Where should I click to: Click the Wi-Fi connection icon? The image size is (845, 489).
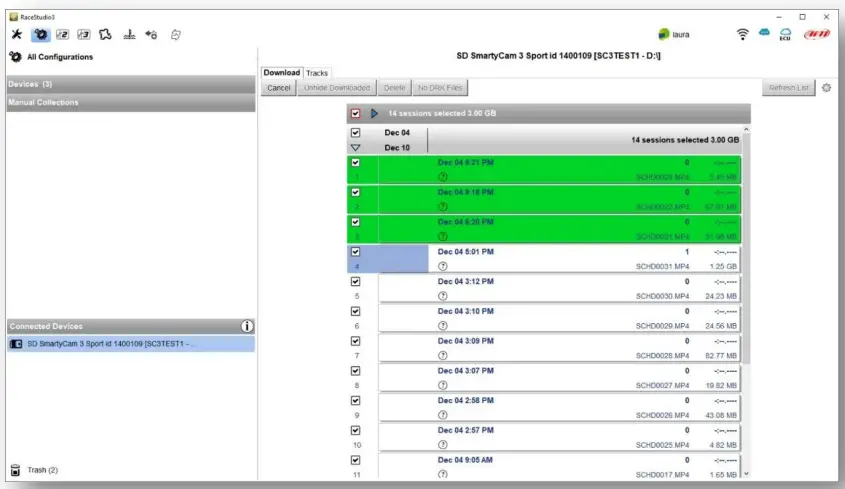point(742,35)
